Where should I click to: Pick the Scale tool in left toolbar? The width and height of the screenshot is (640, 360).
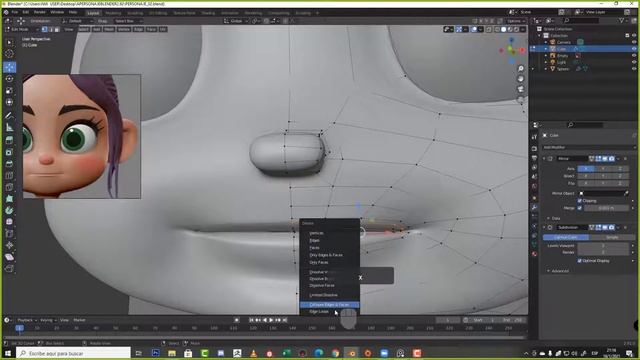click(9, 90)
